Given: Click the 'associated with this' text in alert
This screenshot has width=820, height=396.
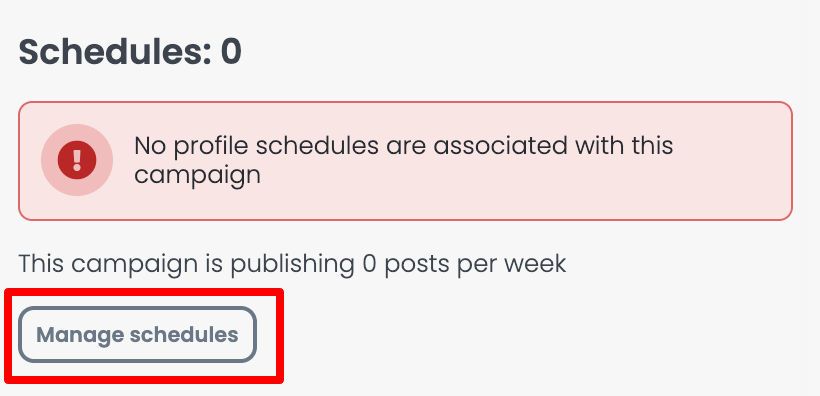Looking at the screenshot, I should [553, 145].
